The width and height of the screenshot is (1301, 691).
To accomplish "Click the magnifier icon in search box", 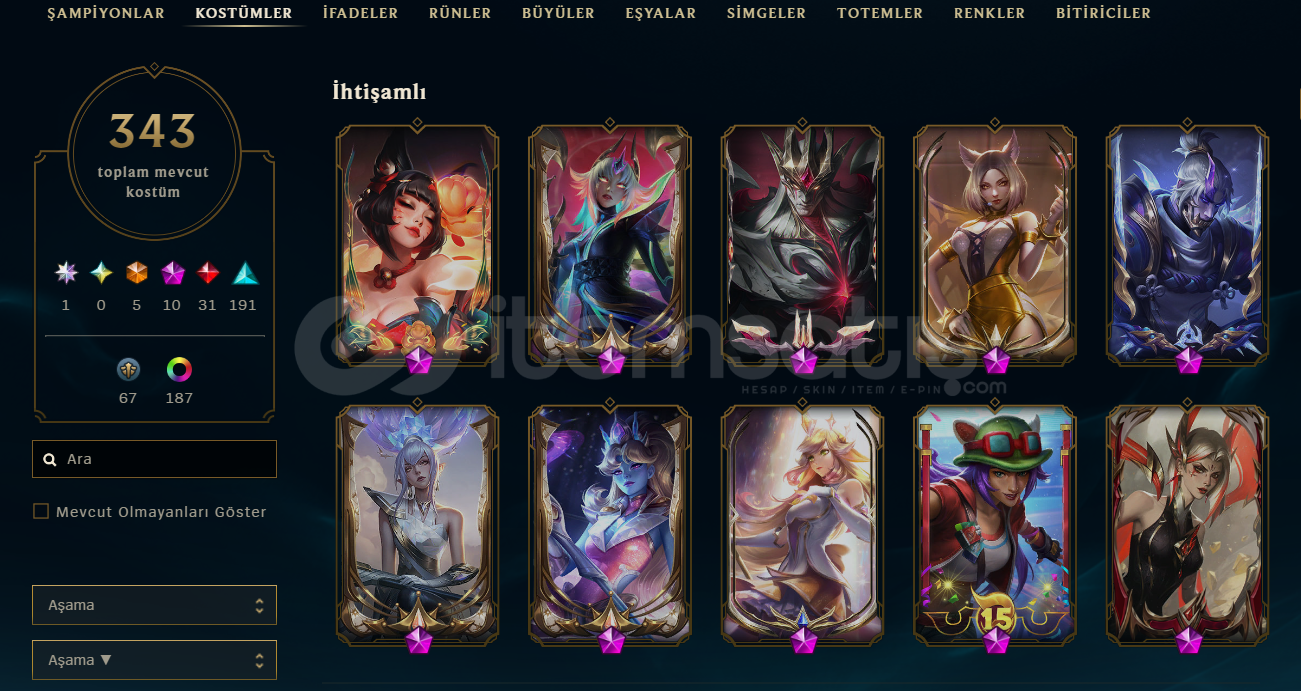I will (x=50, y=460).
